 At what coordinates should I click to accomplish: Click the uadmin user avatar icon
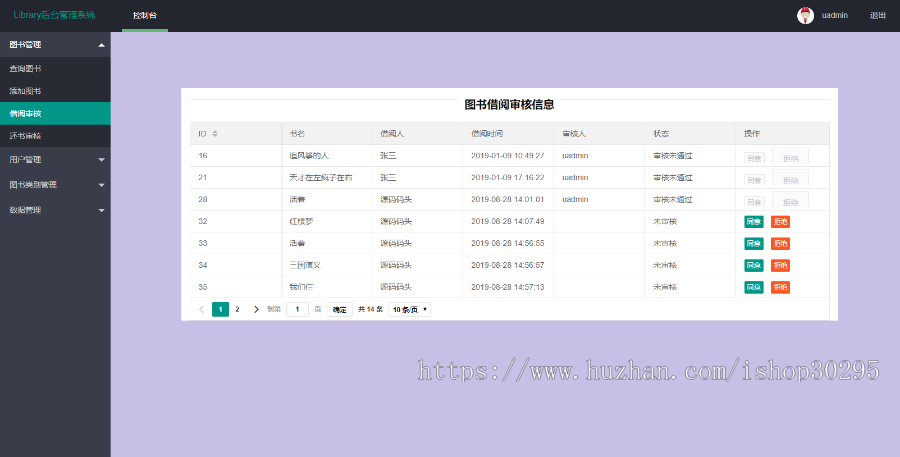[x=805, y=16]
